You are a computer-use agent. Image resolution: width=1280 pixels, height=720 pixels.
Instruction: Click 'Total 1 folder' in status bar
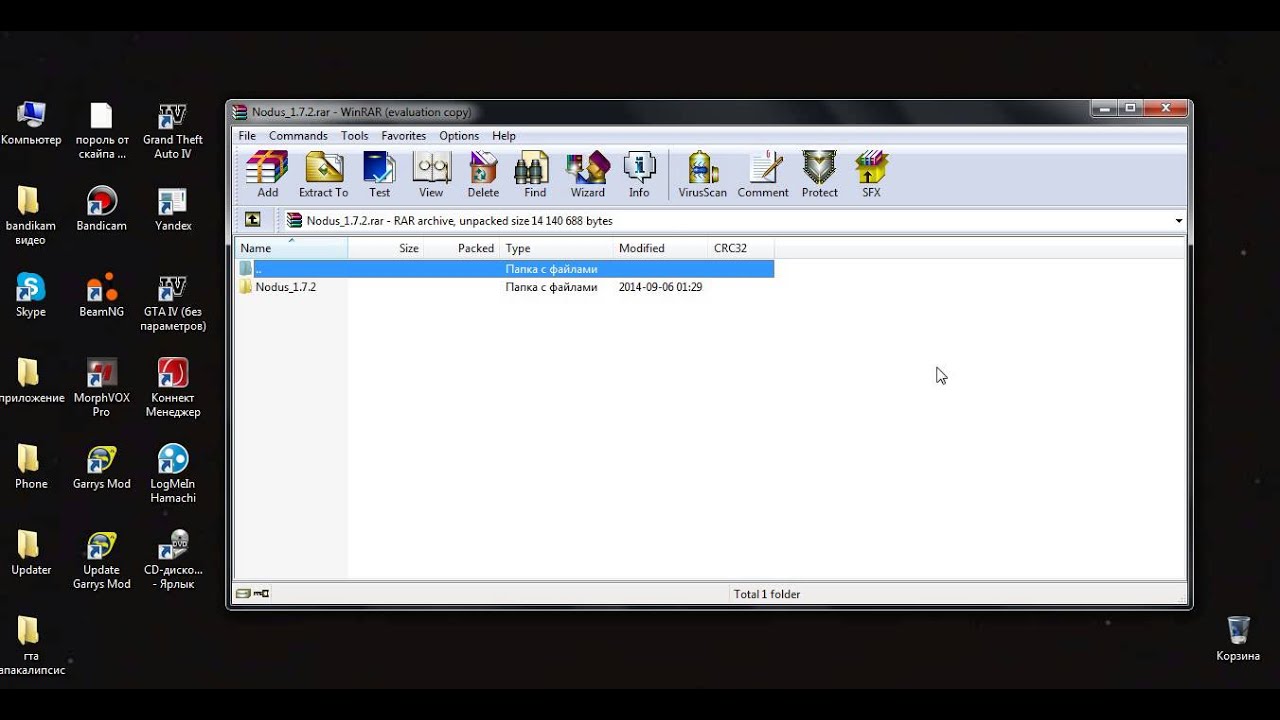(767, 594)
